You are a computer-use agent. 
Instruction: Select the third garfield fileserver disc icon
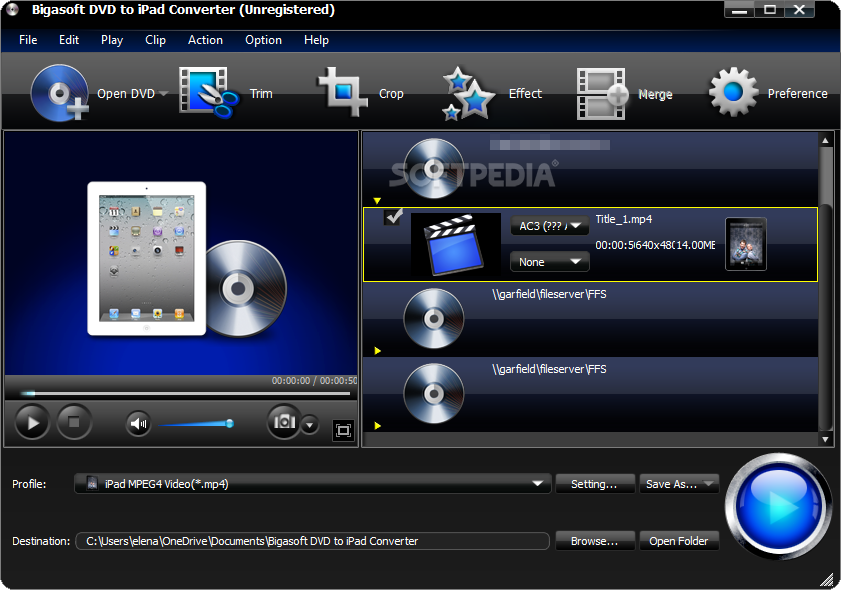coord(433,394)
